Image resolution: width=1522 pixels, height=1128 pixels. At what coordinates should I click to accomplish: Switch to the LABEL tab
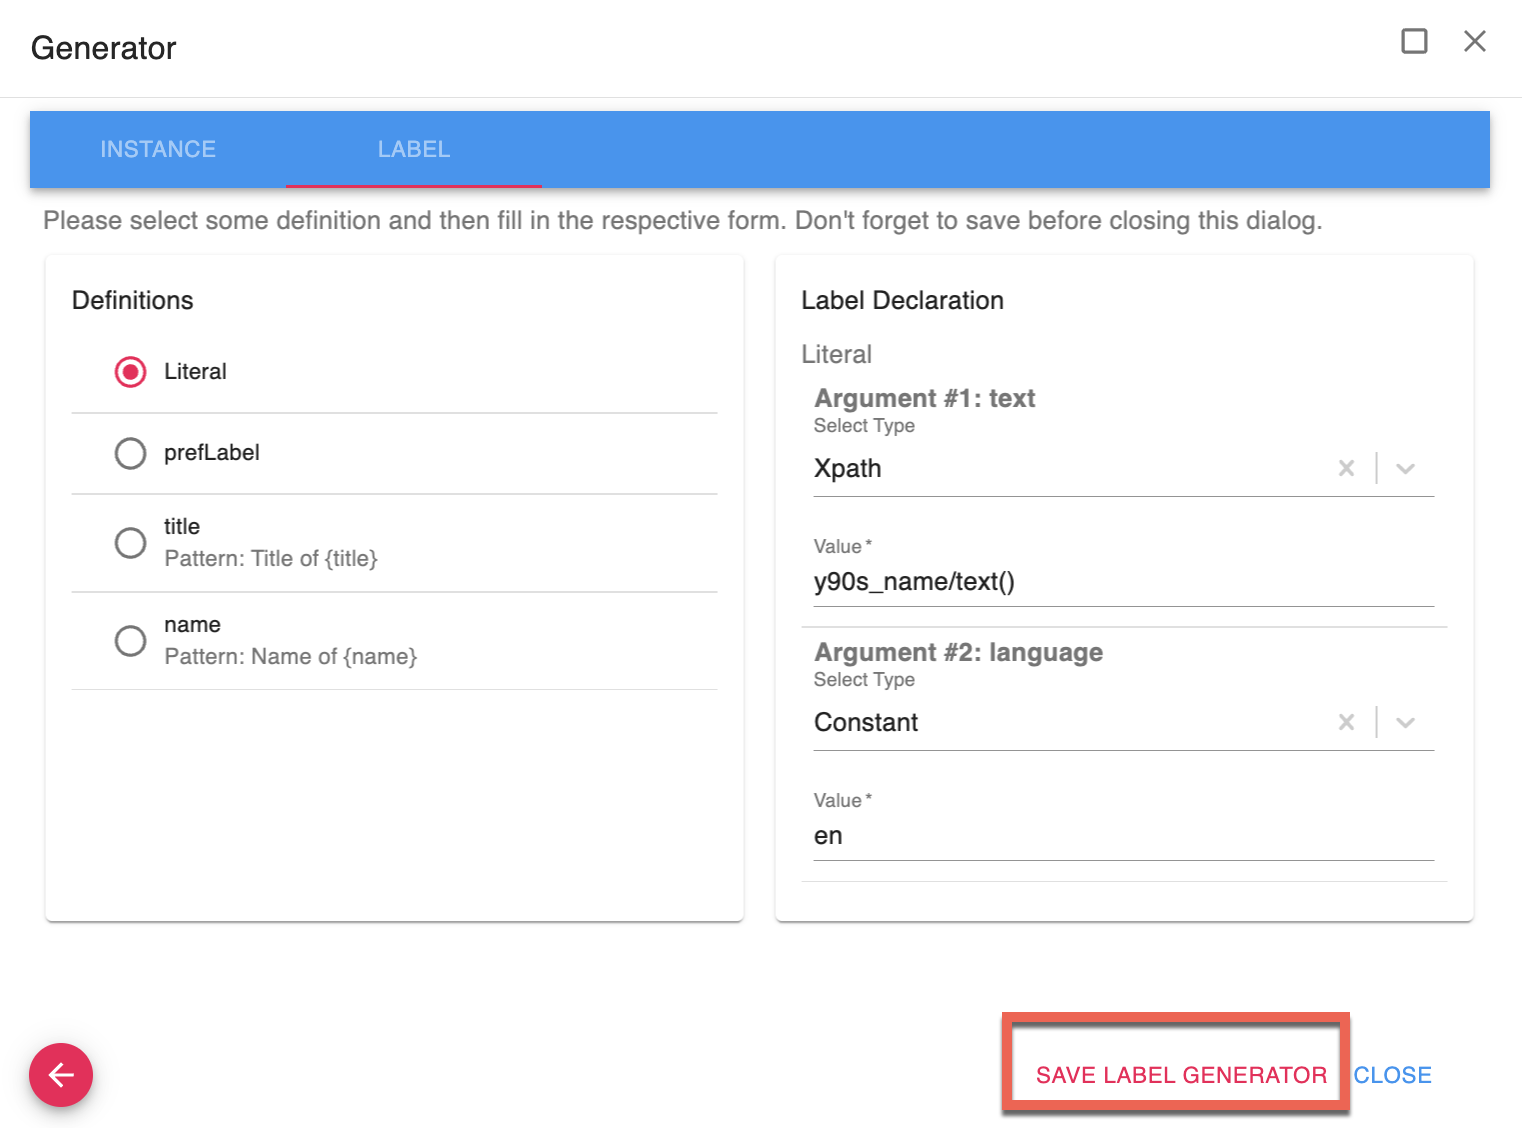[413, 149]
